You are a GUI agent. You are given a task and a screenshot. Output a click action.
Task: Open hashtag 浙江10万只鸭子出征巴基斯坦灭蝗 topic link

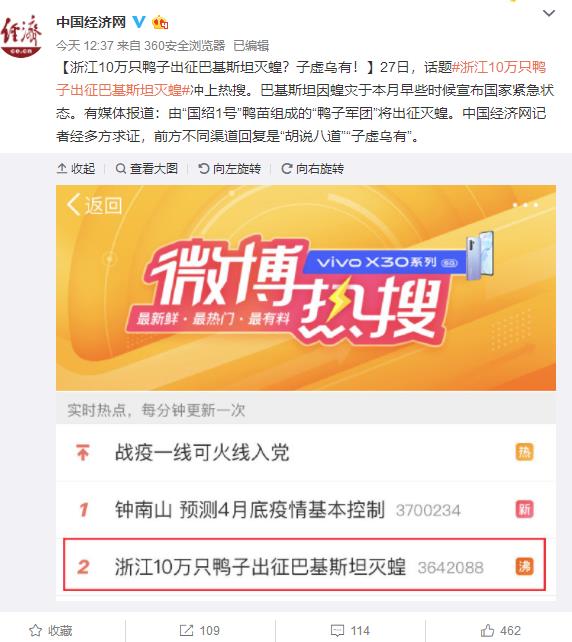pos(301,78)
